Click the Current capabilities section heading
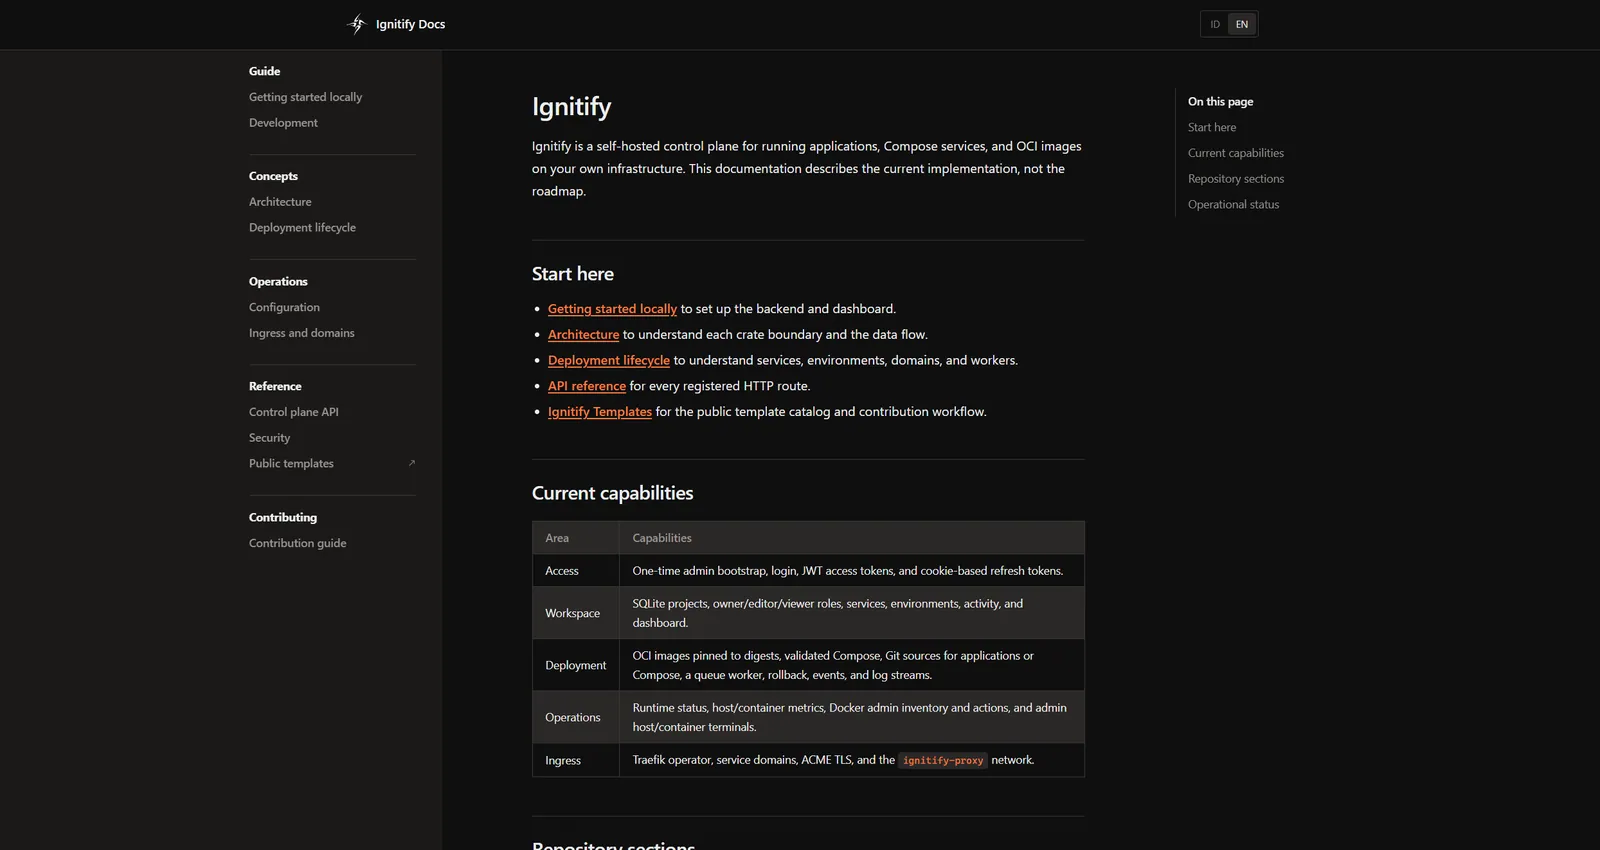 point(612,493)
